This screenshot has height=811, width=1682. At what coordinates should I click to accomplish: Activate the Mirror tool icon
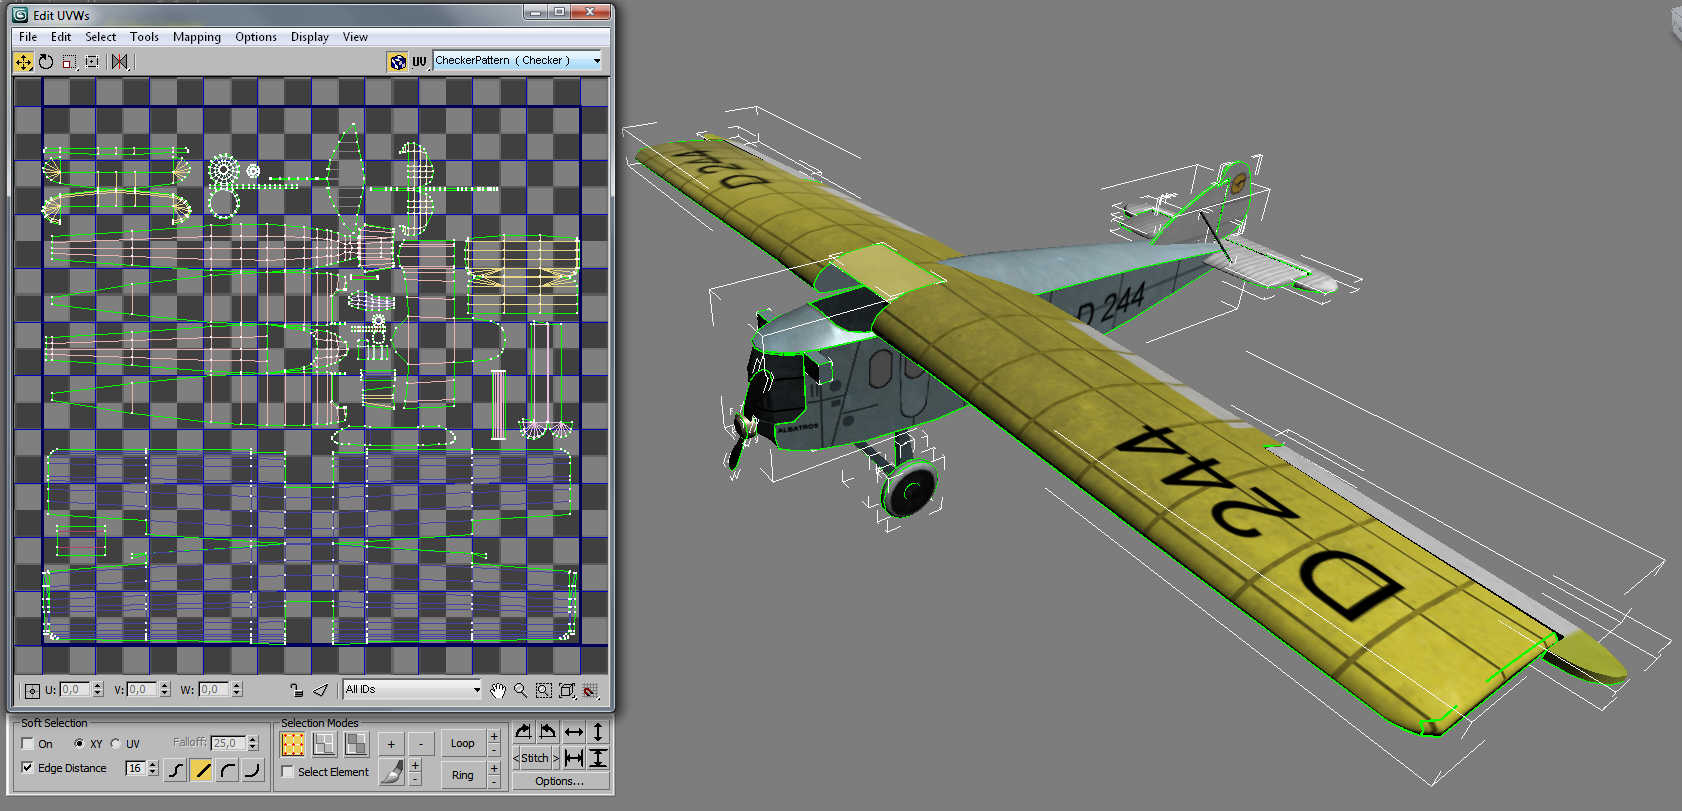[x=120, y=62]
